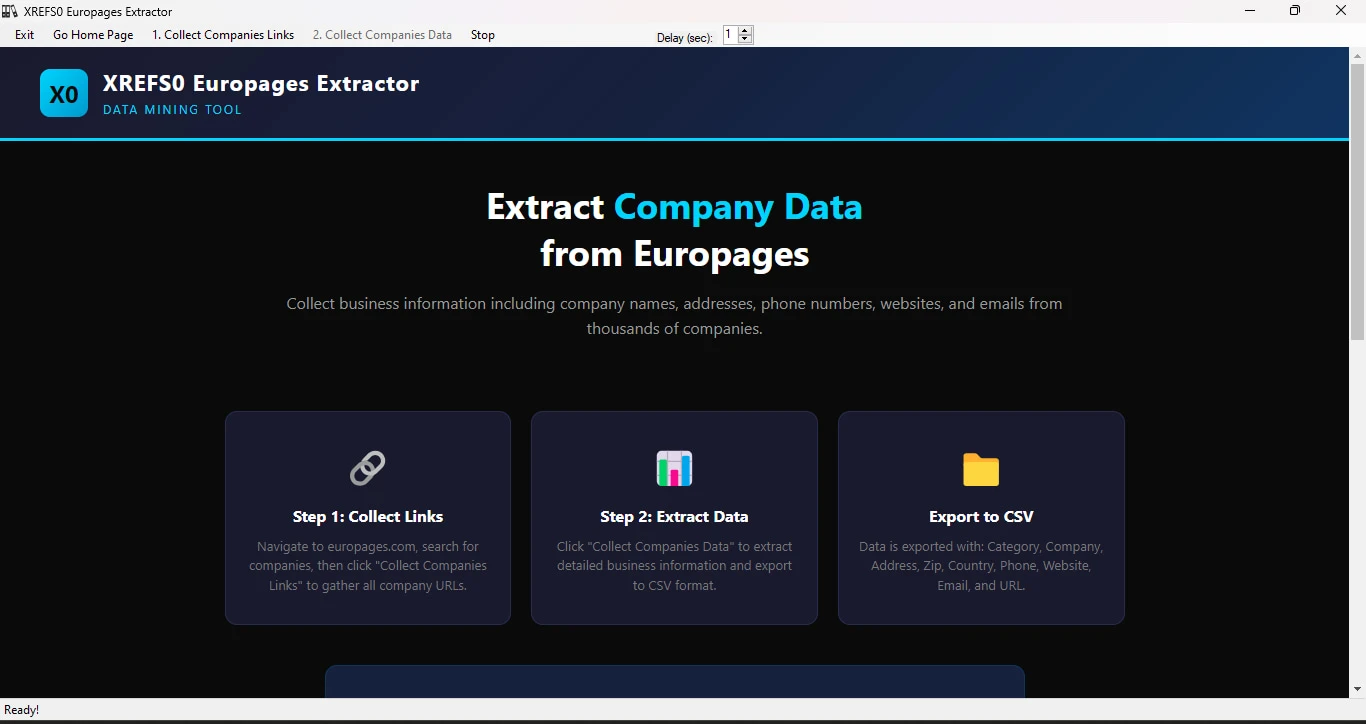The image size is (1366, 724).
Task: Click the Step 1: Collect Links heading
Action: (x=368, y=517)
